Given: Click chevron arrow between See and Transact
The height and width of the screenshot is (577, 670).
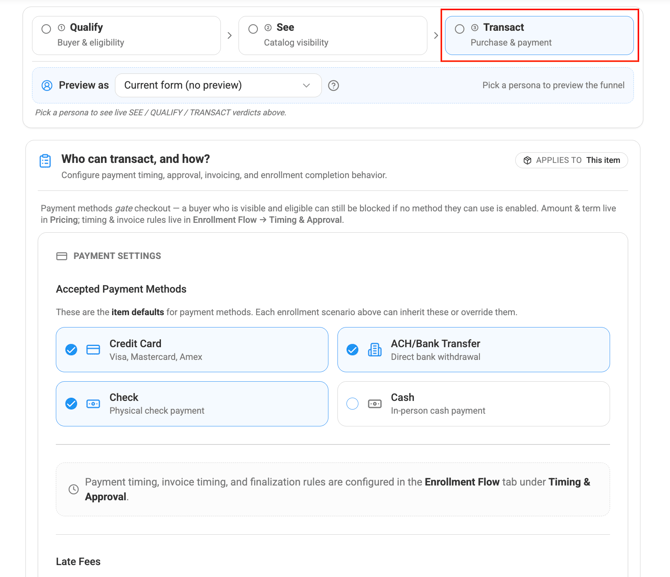Looking at the screenshot, I should coord(436,35).
